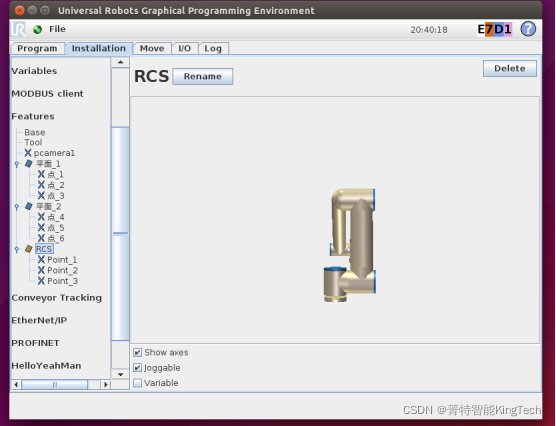Click the X icon beside 点_1

tap(41, 174)
